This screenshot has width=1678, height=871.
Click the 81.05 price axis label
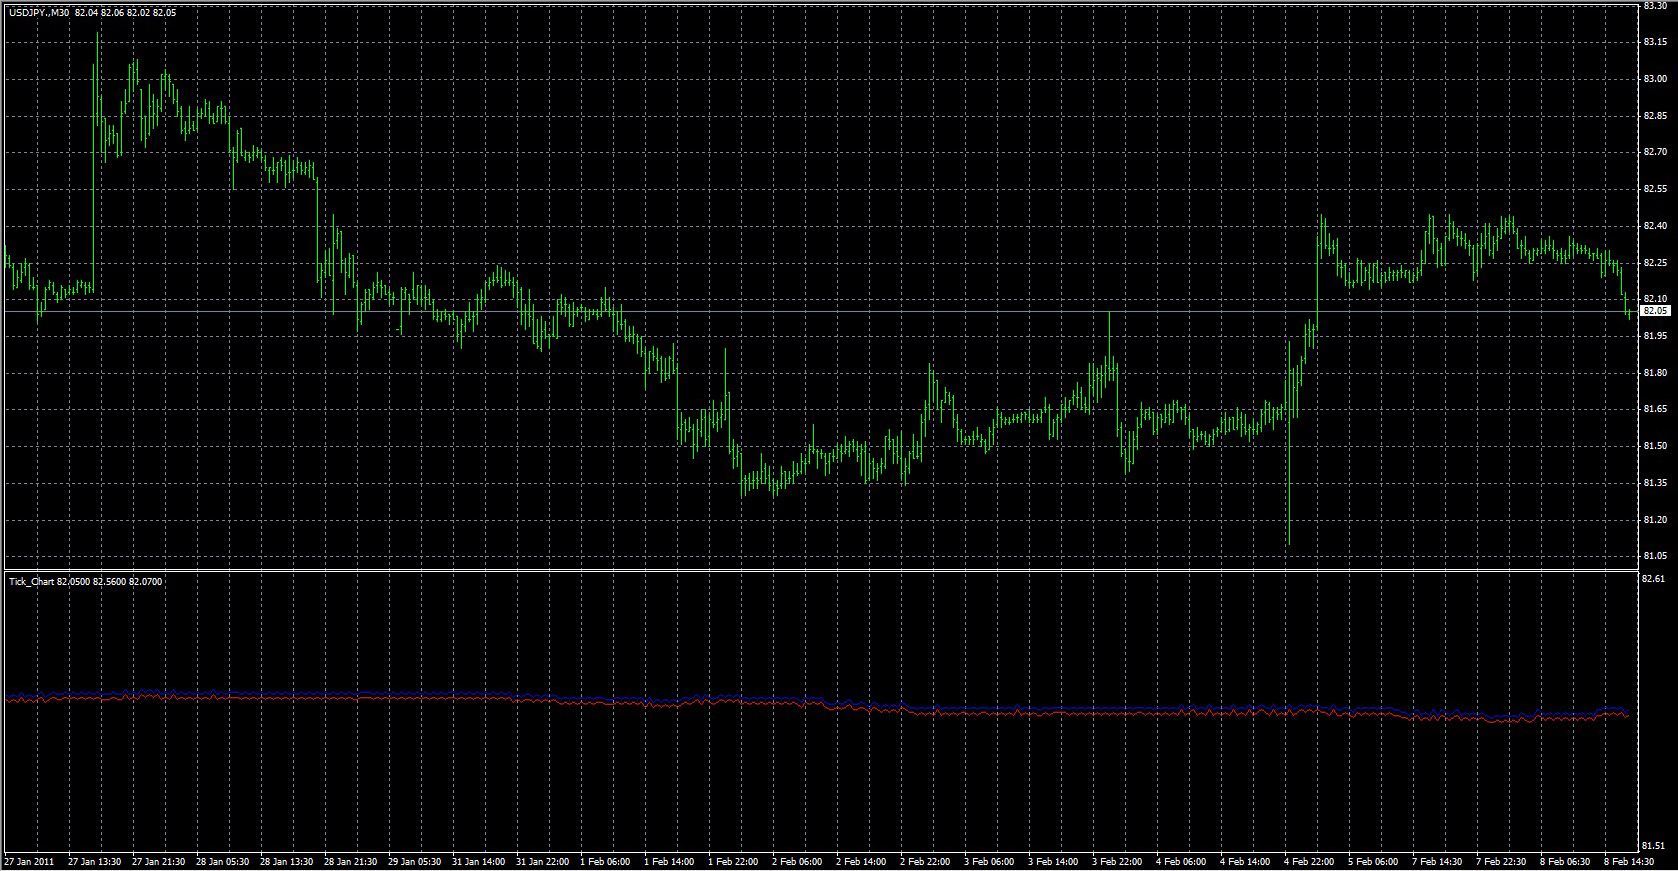point(1655,556)
